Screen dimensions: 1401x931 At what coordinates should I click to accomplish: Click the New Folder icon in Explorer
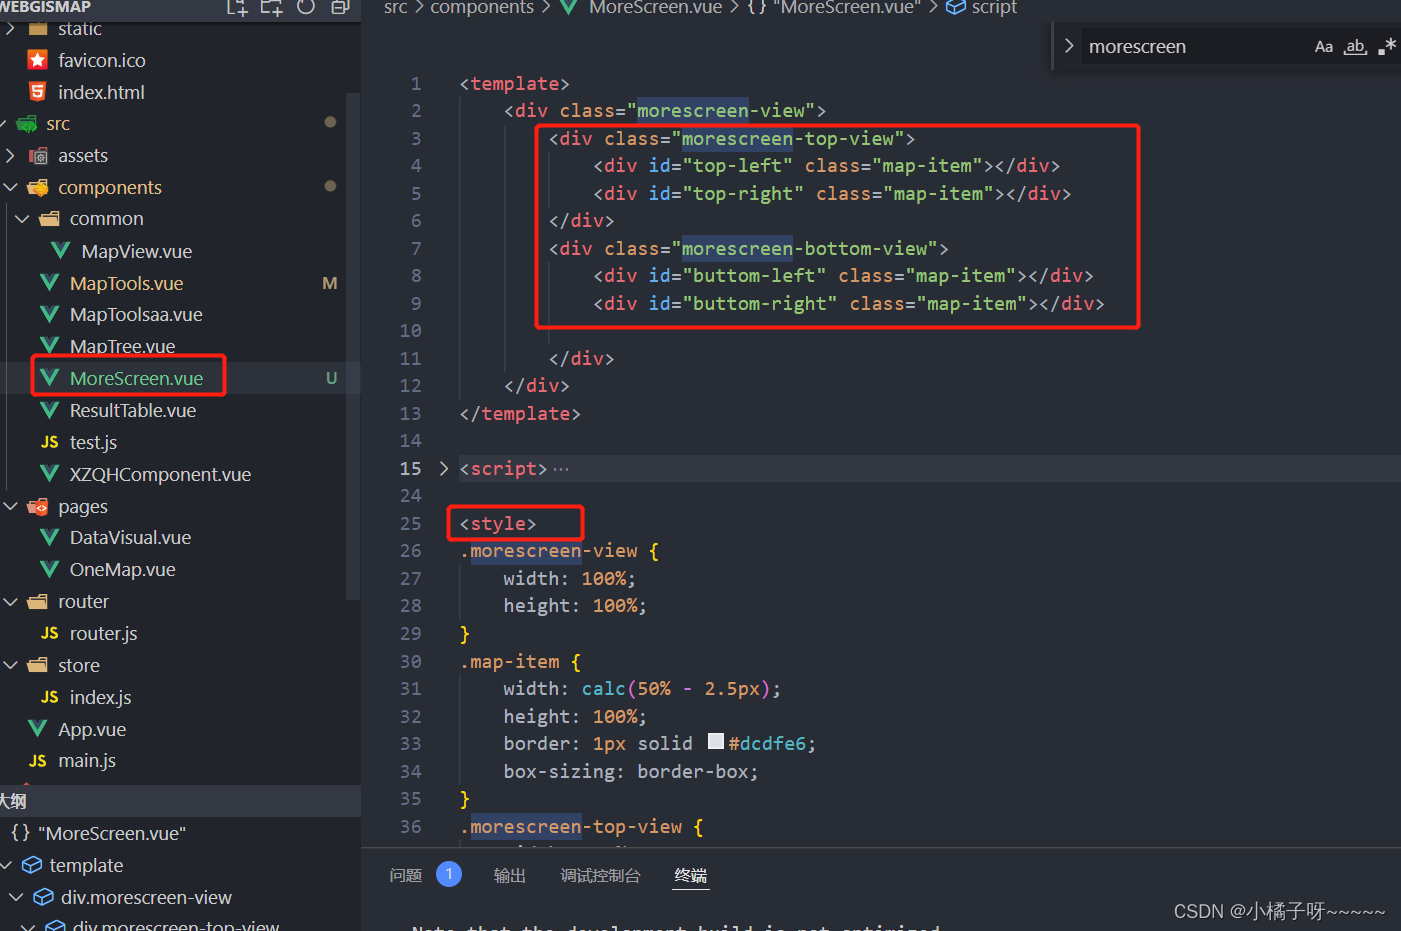point(271,8)
